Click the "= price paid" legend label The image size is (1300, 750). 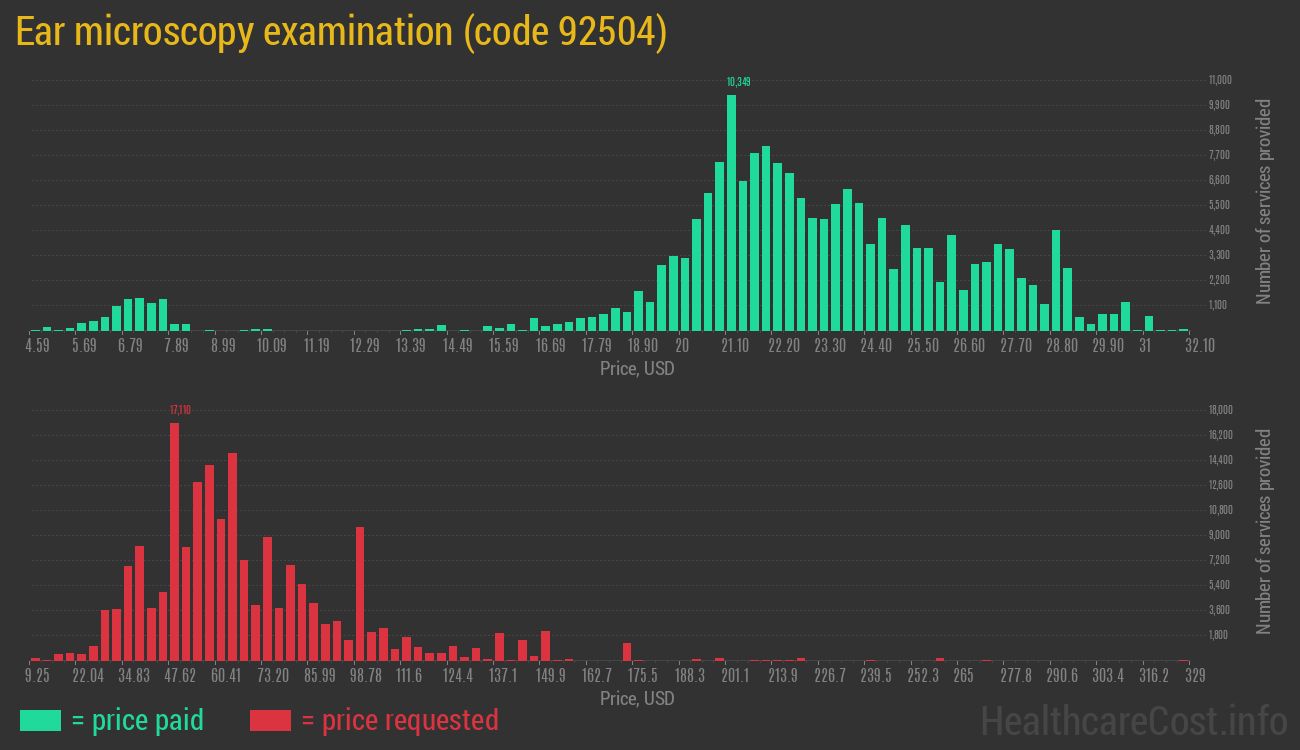pos(138,720)
